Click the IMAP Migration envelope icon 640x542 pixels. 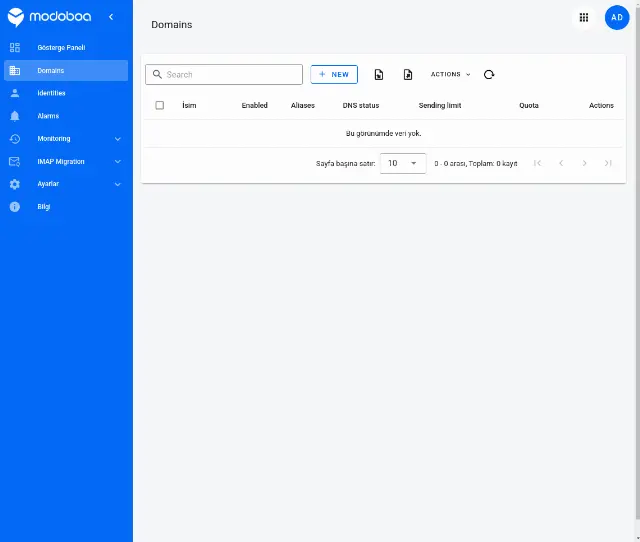(x=15, y=162)
